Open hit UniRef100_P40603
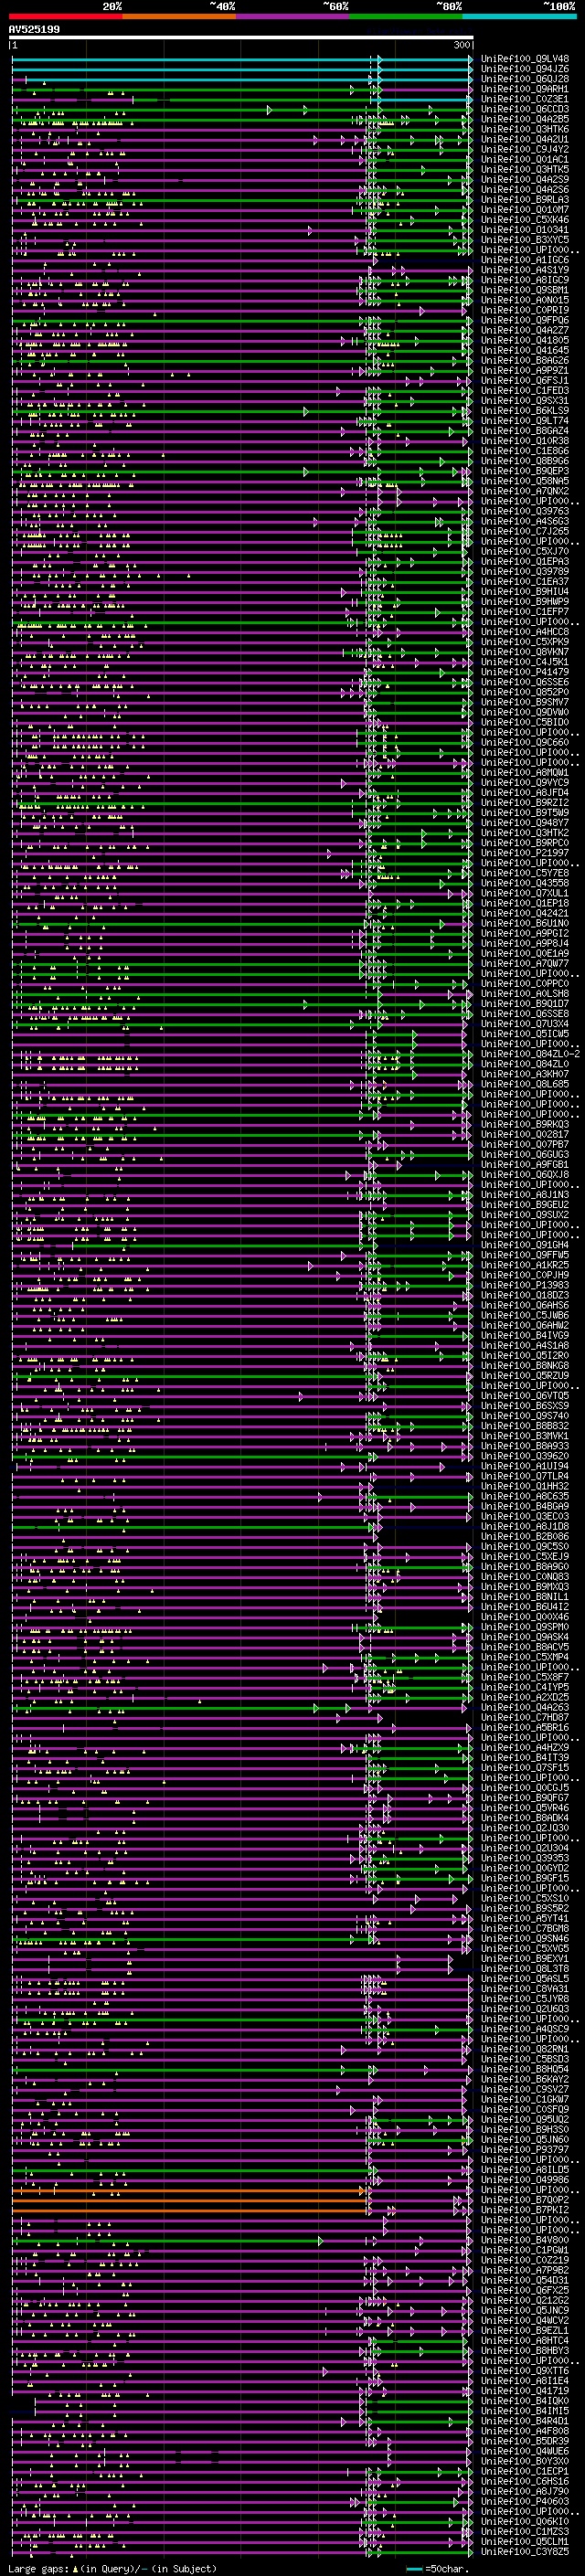The height and width of the screenshot is (2576, 585). 525,2502
